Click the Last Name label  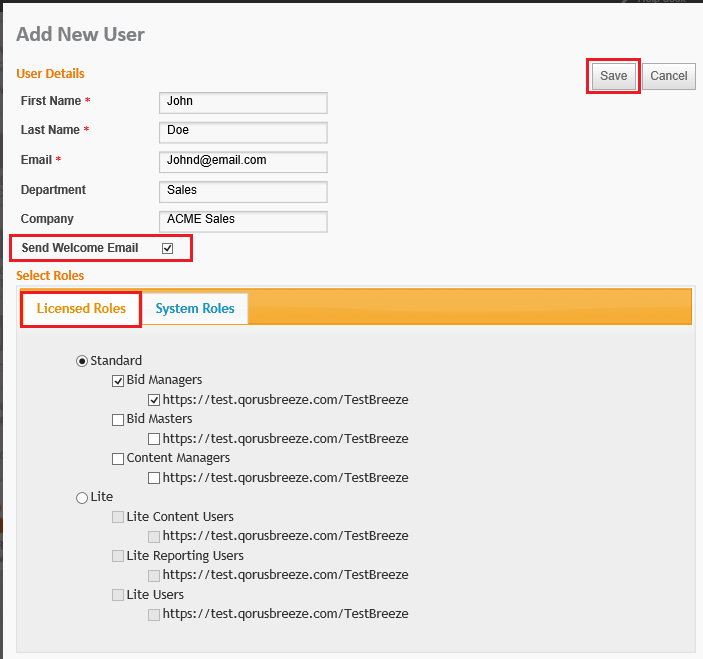[x=50, y=130]
